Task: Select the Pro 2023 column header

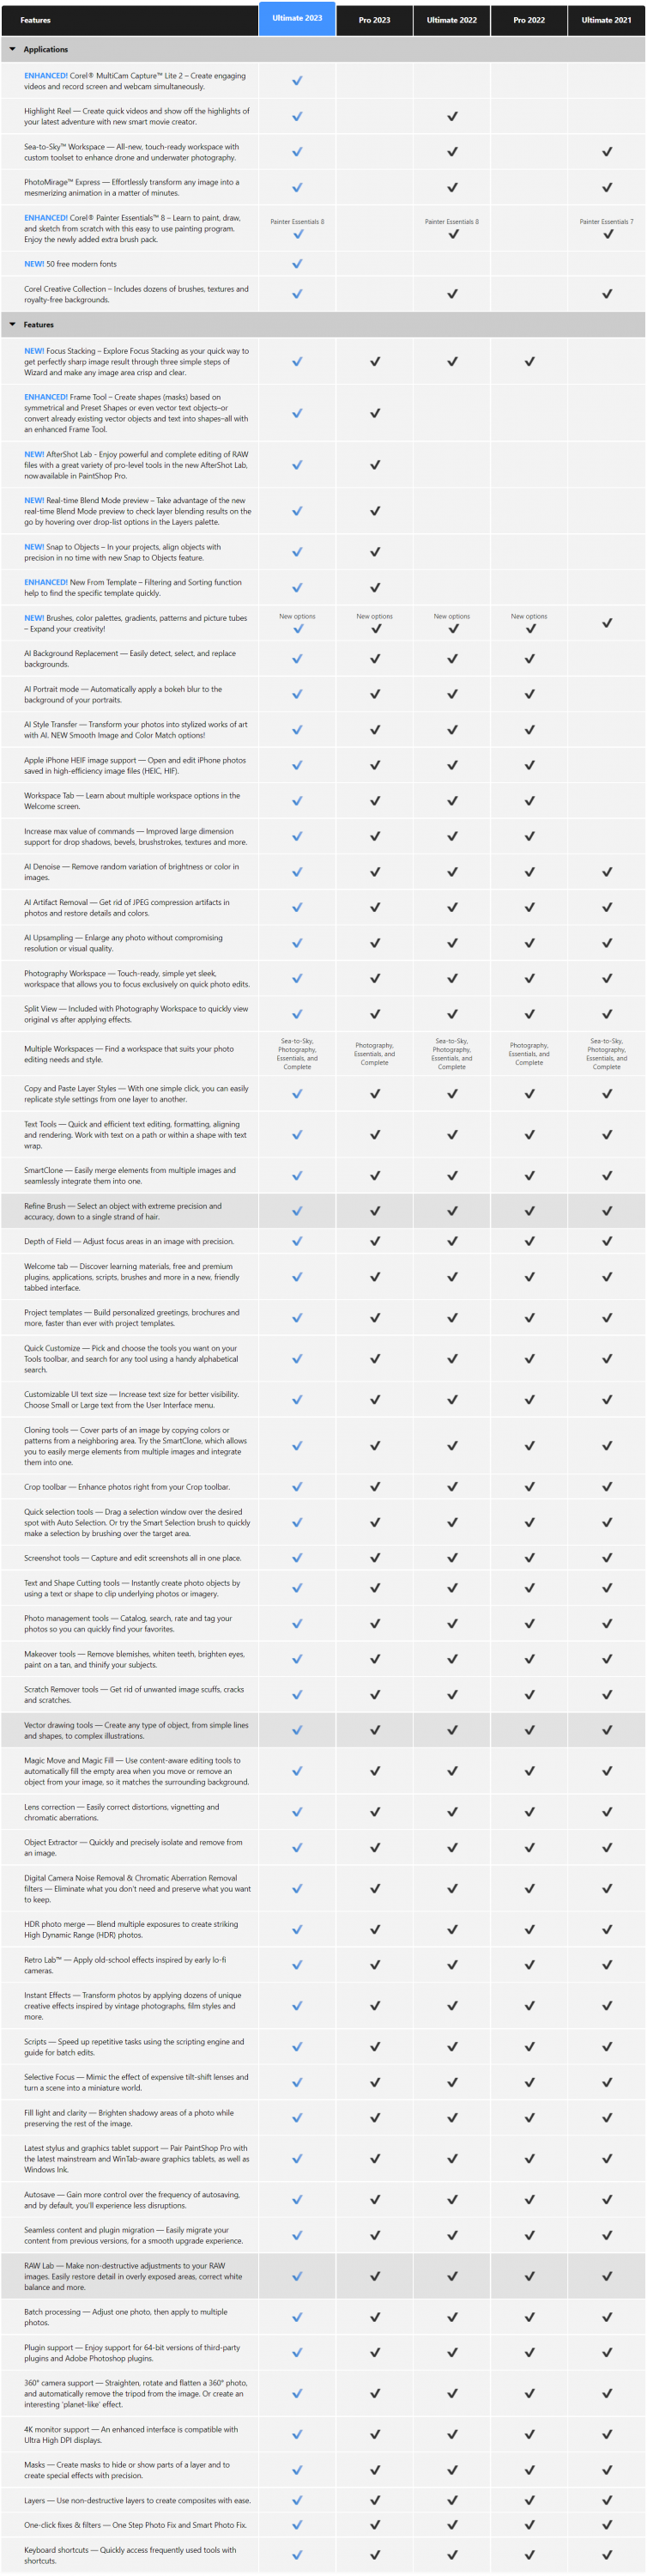Action: [375, 20]
